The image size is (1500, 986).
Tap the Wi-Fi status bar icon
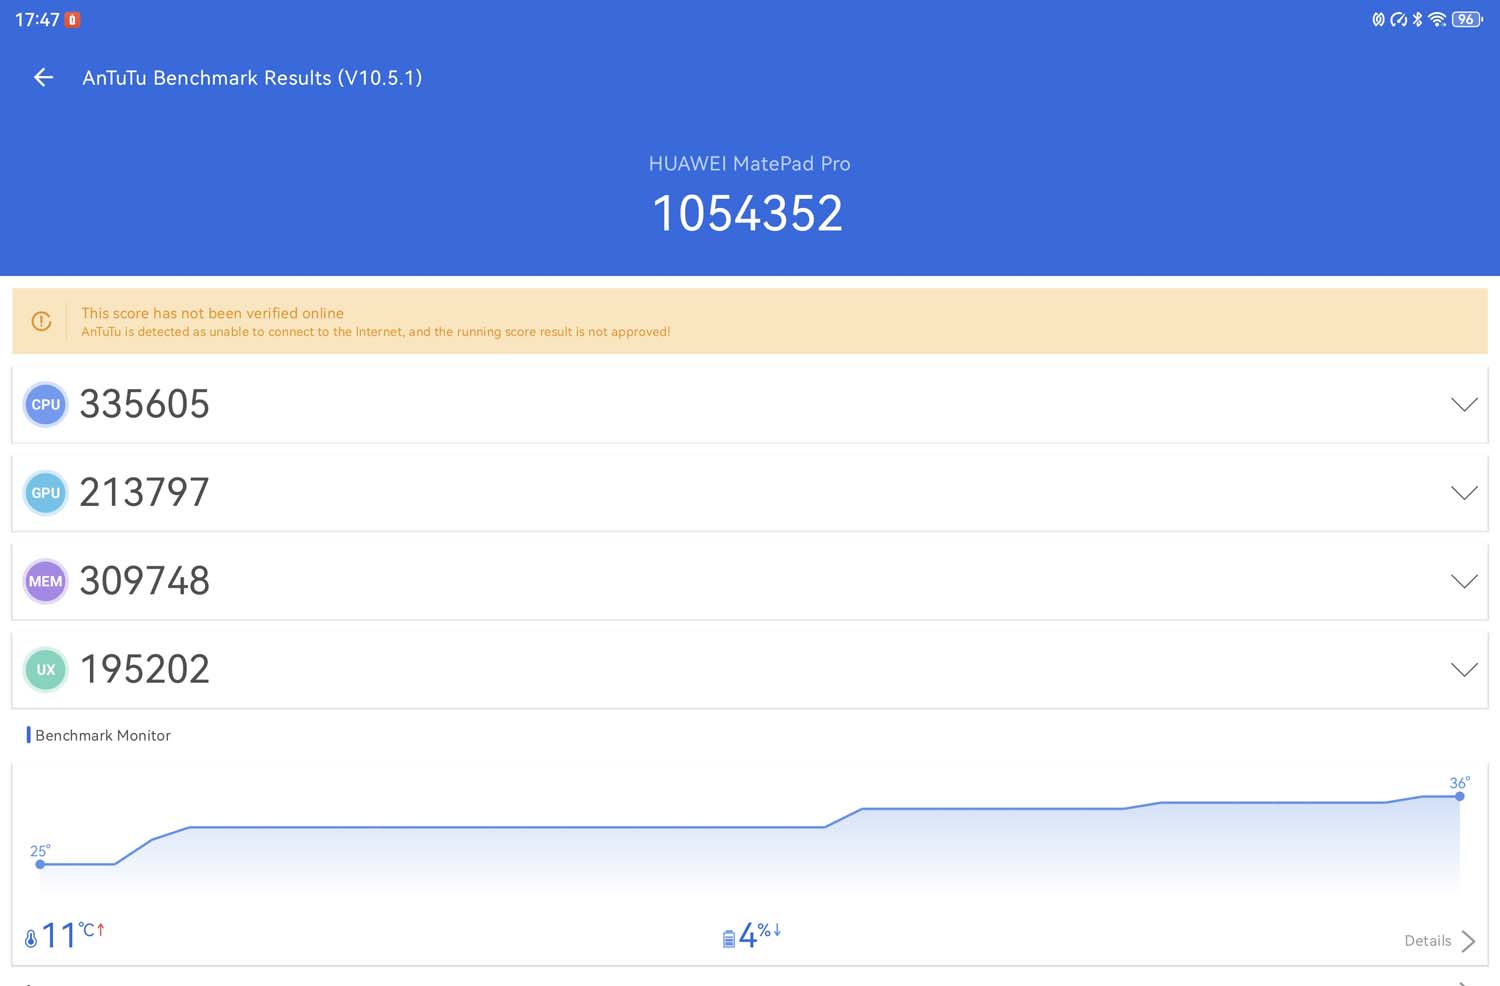1437,19
